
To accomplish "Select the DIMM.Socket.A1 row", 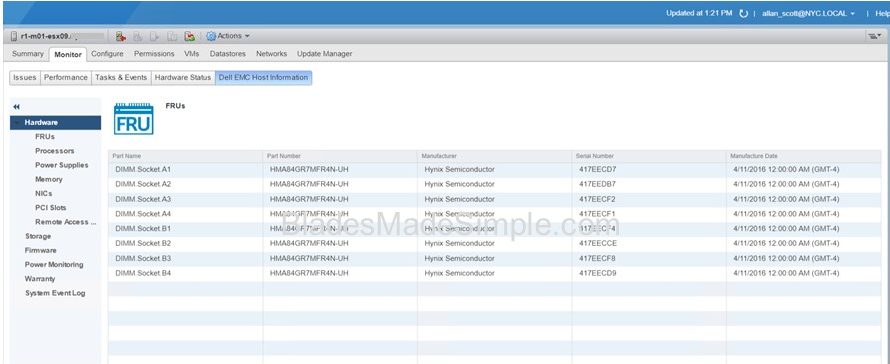I will point(494,169).
